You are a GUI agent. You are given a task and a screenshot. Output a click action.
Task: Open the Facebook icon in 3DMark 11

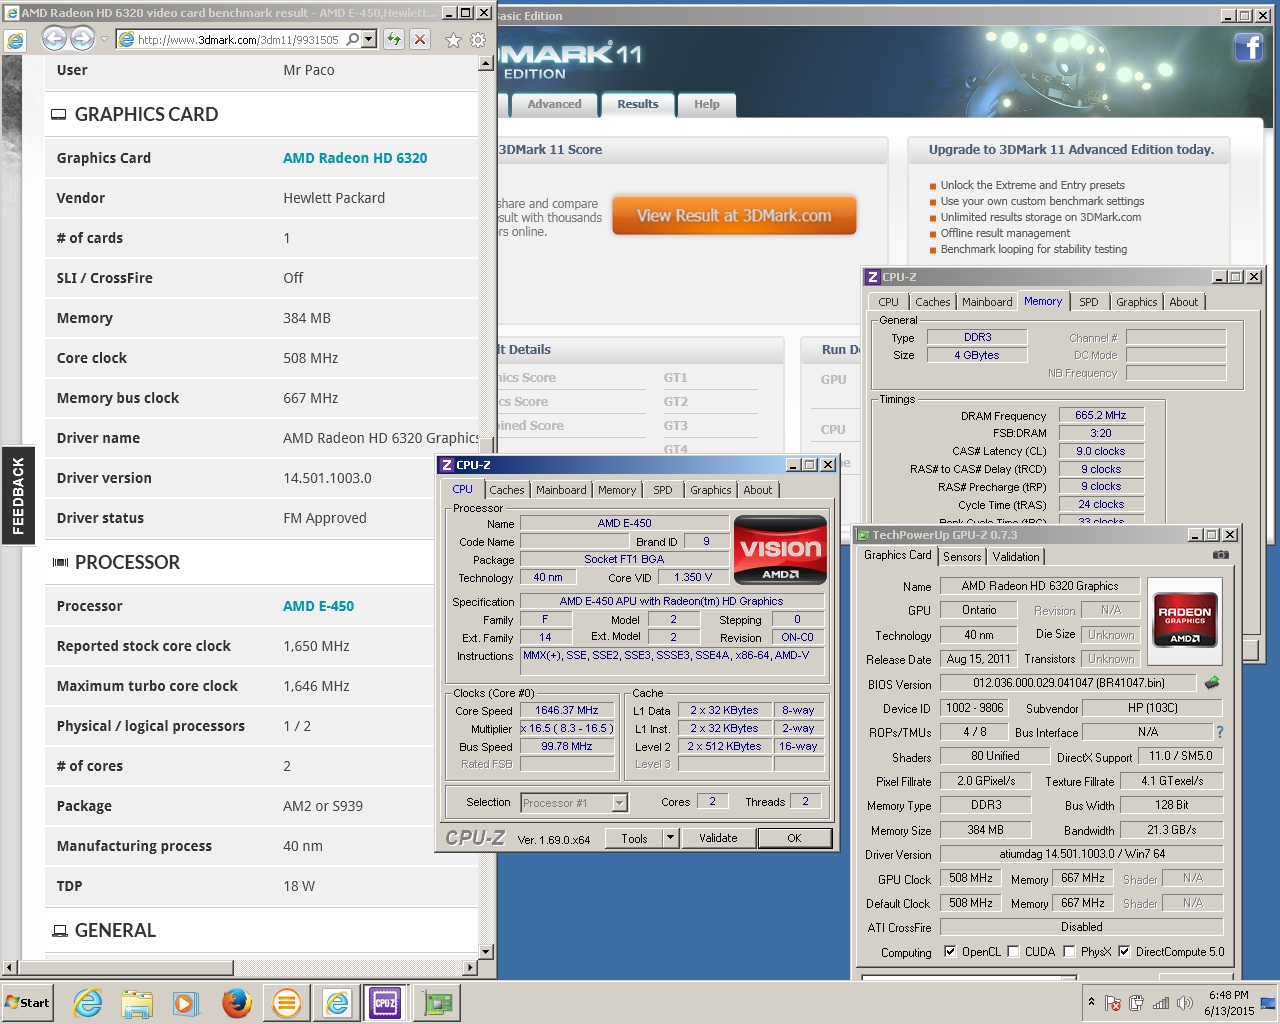(1248, 46)
